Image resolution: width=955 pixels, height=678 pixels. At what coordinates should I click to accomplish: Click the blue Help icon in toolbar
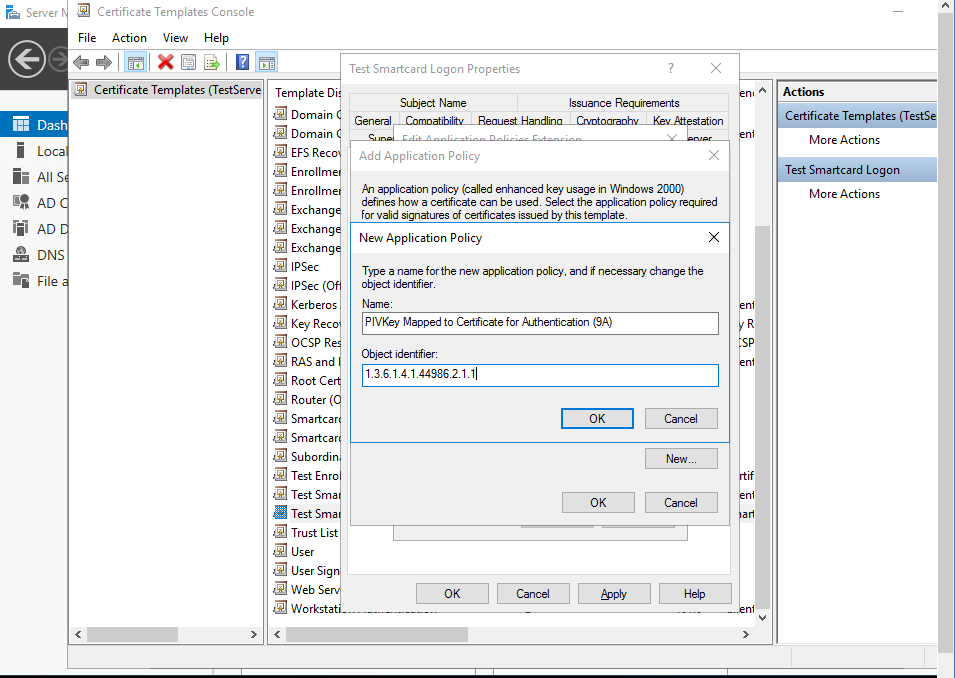point(242,62)
